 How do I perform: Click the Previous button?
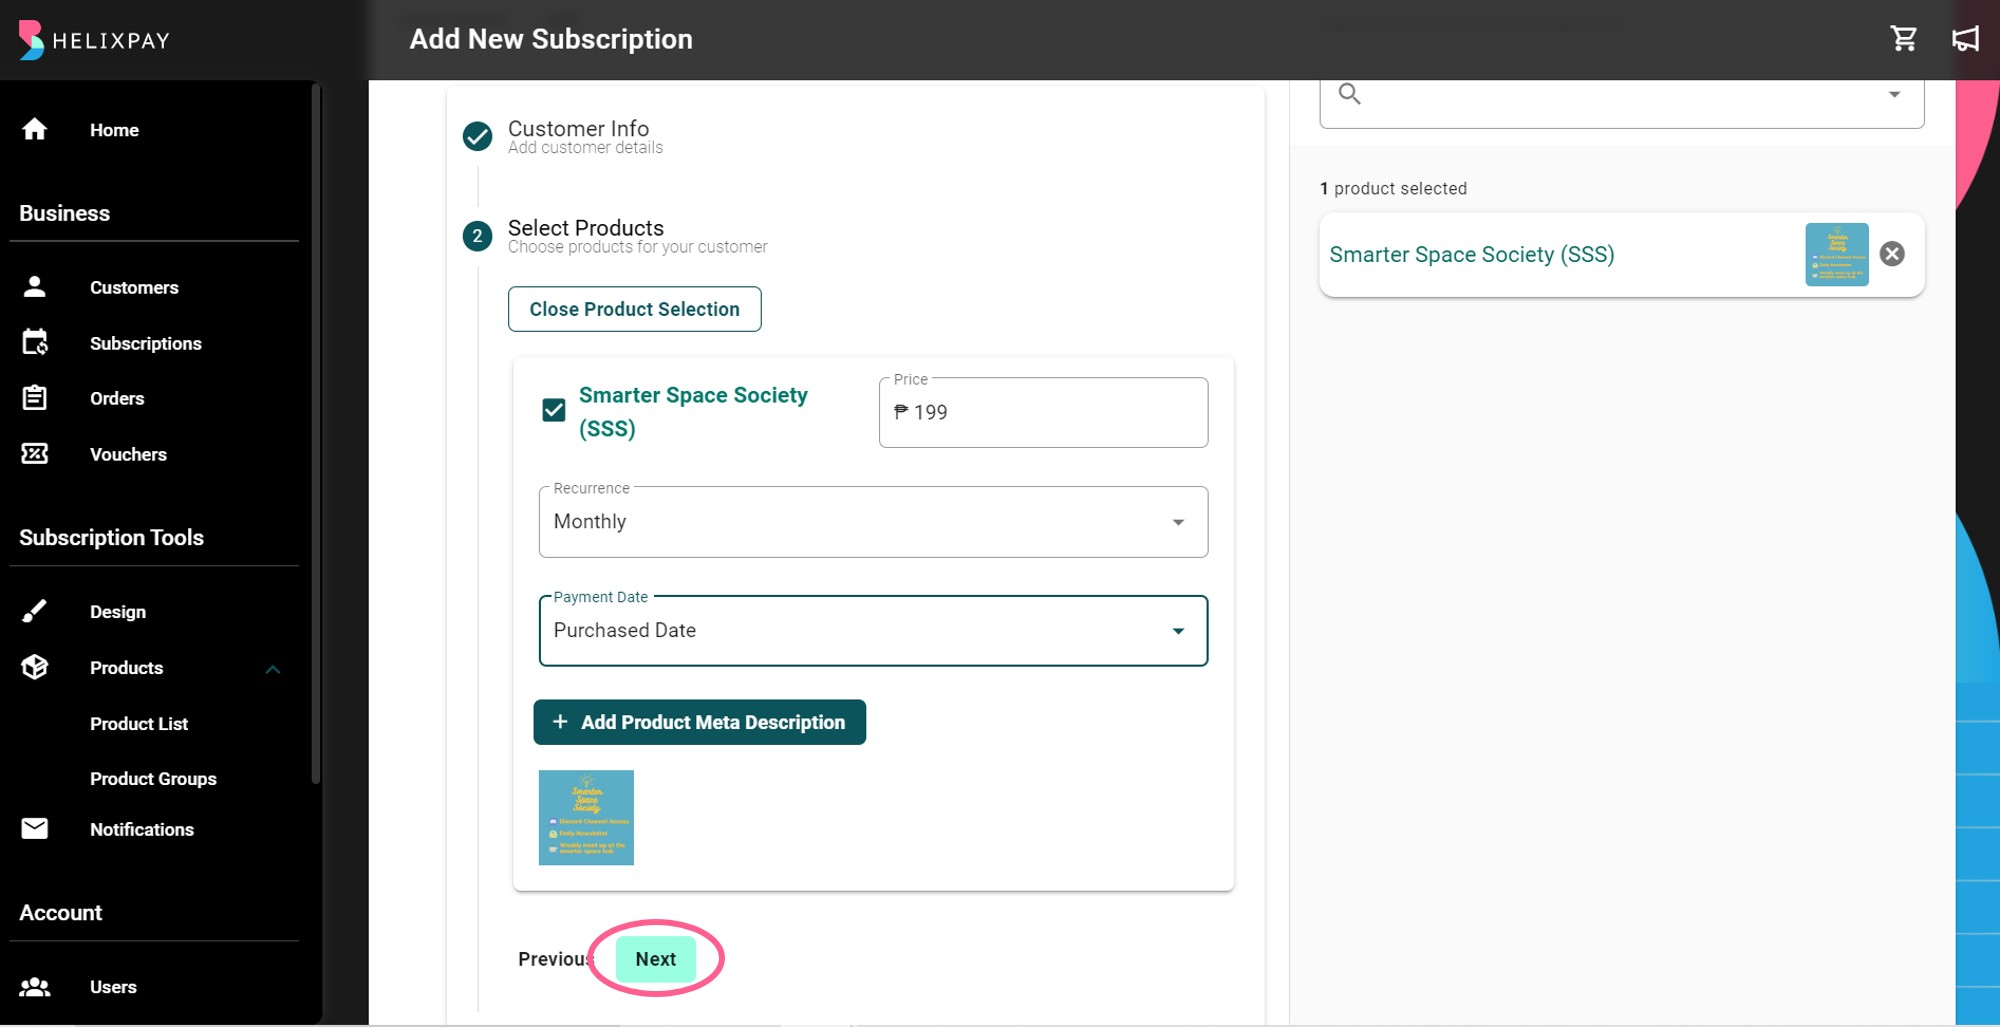tap(554, 959)
